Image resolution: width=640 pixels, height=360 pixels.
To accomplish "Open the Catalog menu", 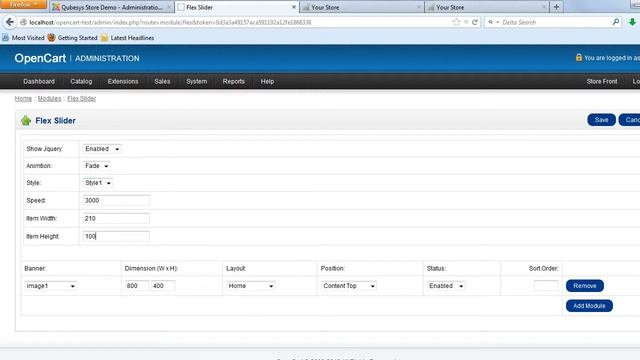I will (81, 81).
